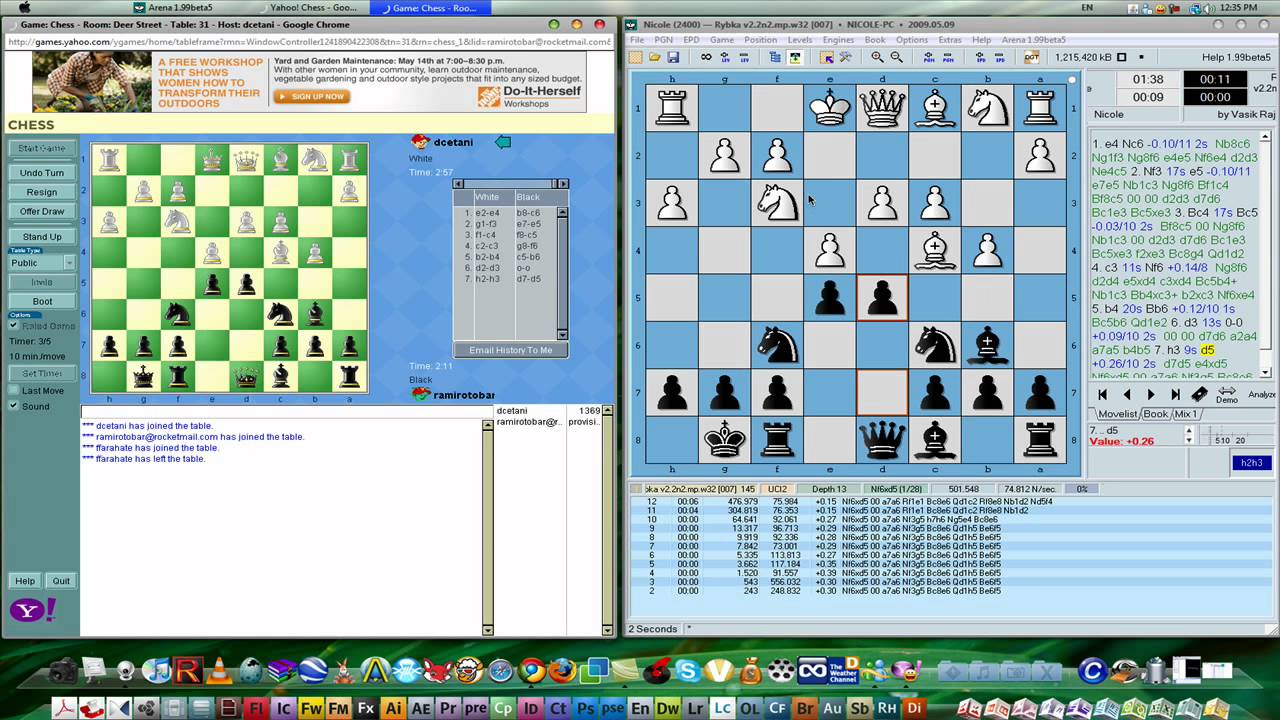Open the Position menu in Arena

pyautogui.click(x=760, y=40)
